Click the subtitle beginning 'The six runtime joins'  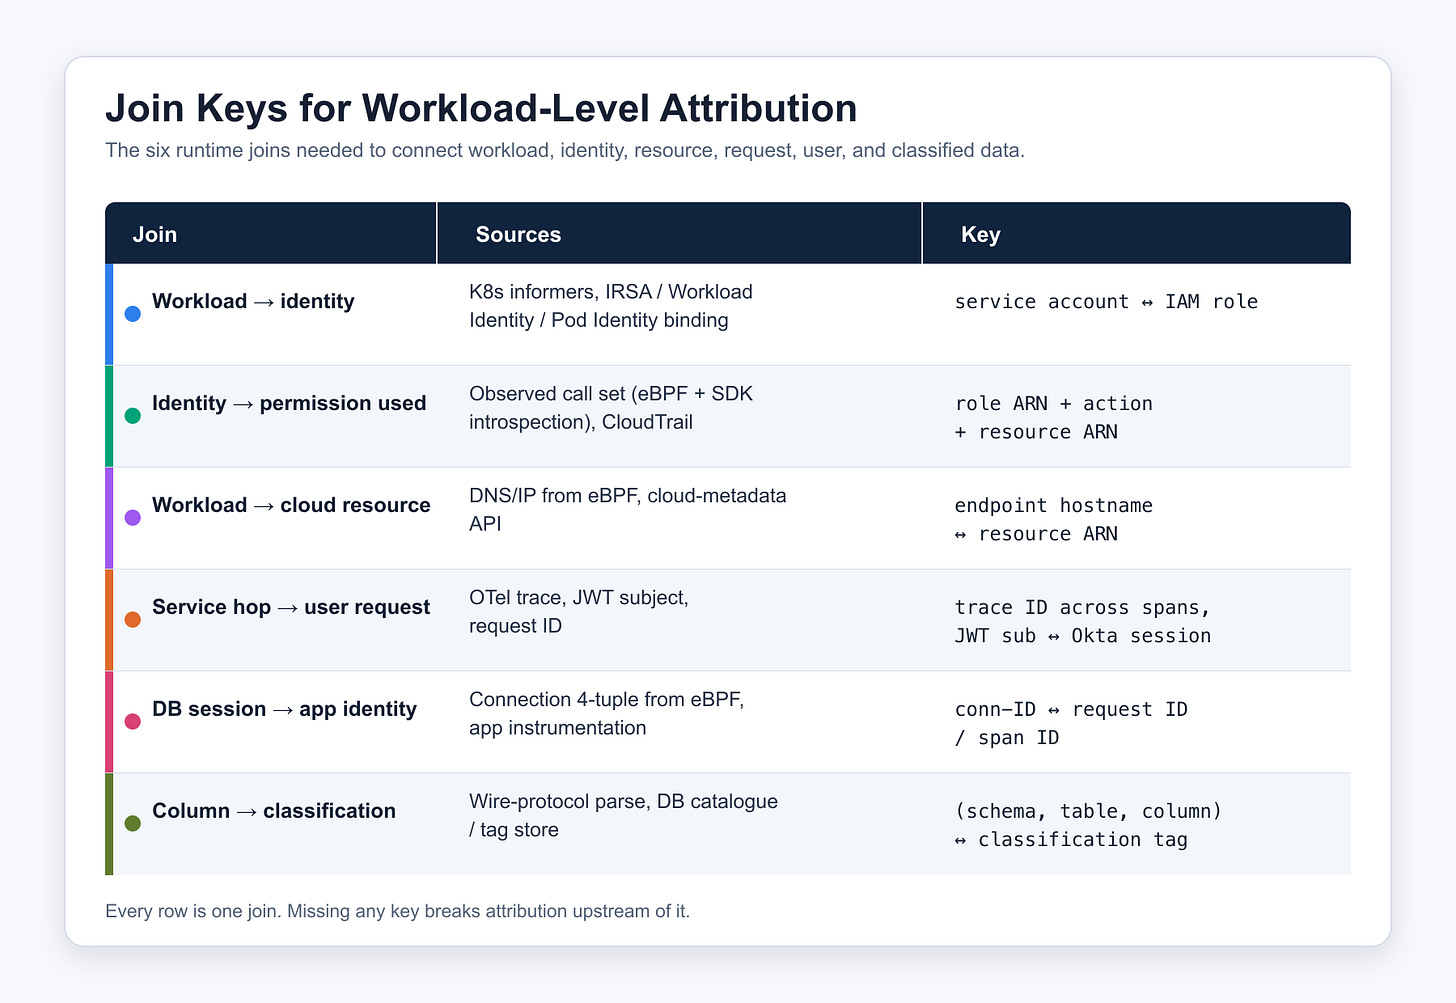pyautogui.click(x=565, y=151)
